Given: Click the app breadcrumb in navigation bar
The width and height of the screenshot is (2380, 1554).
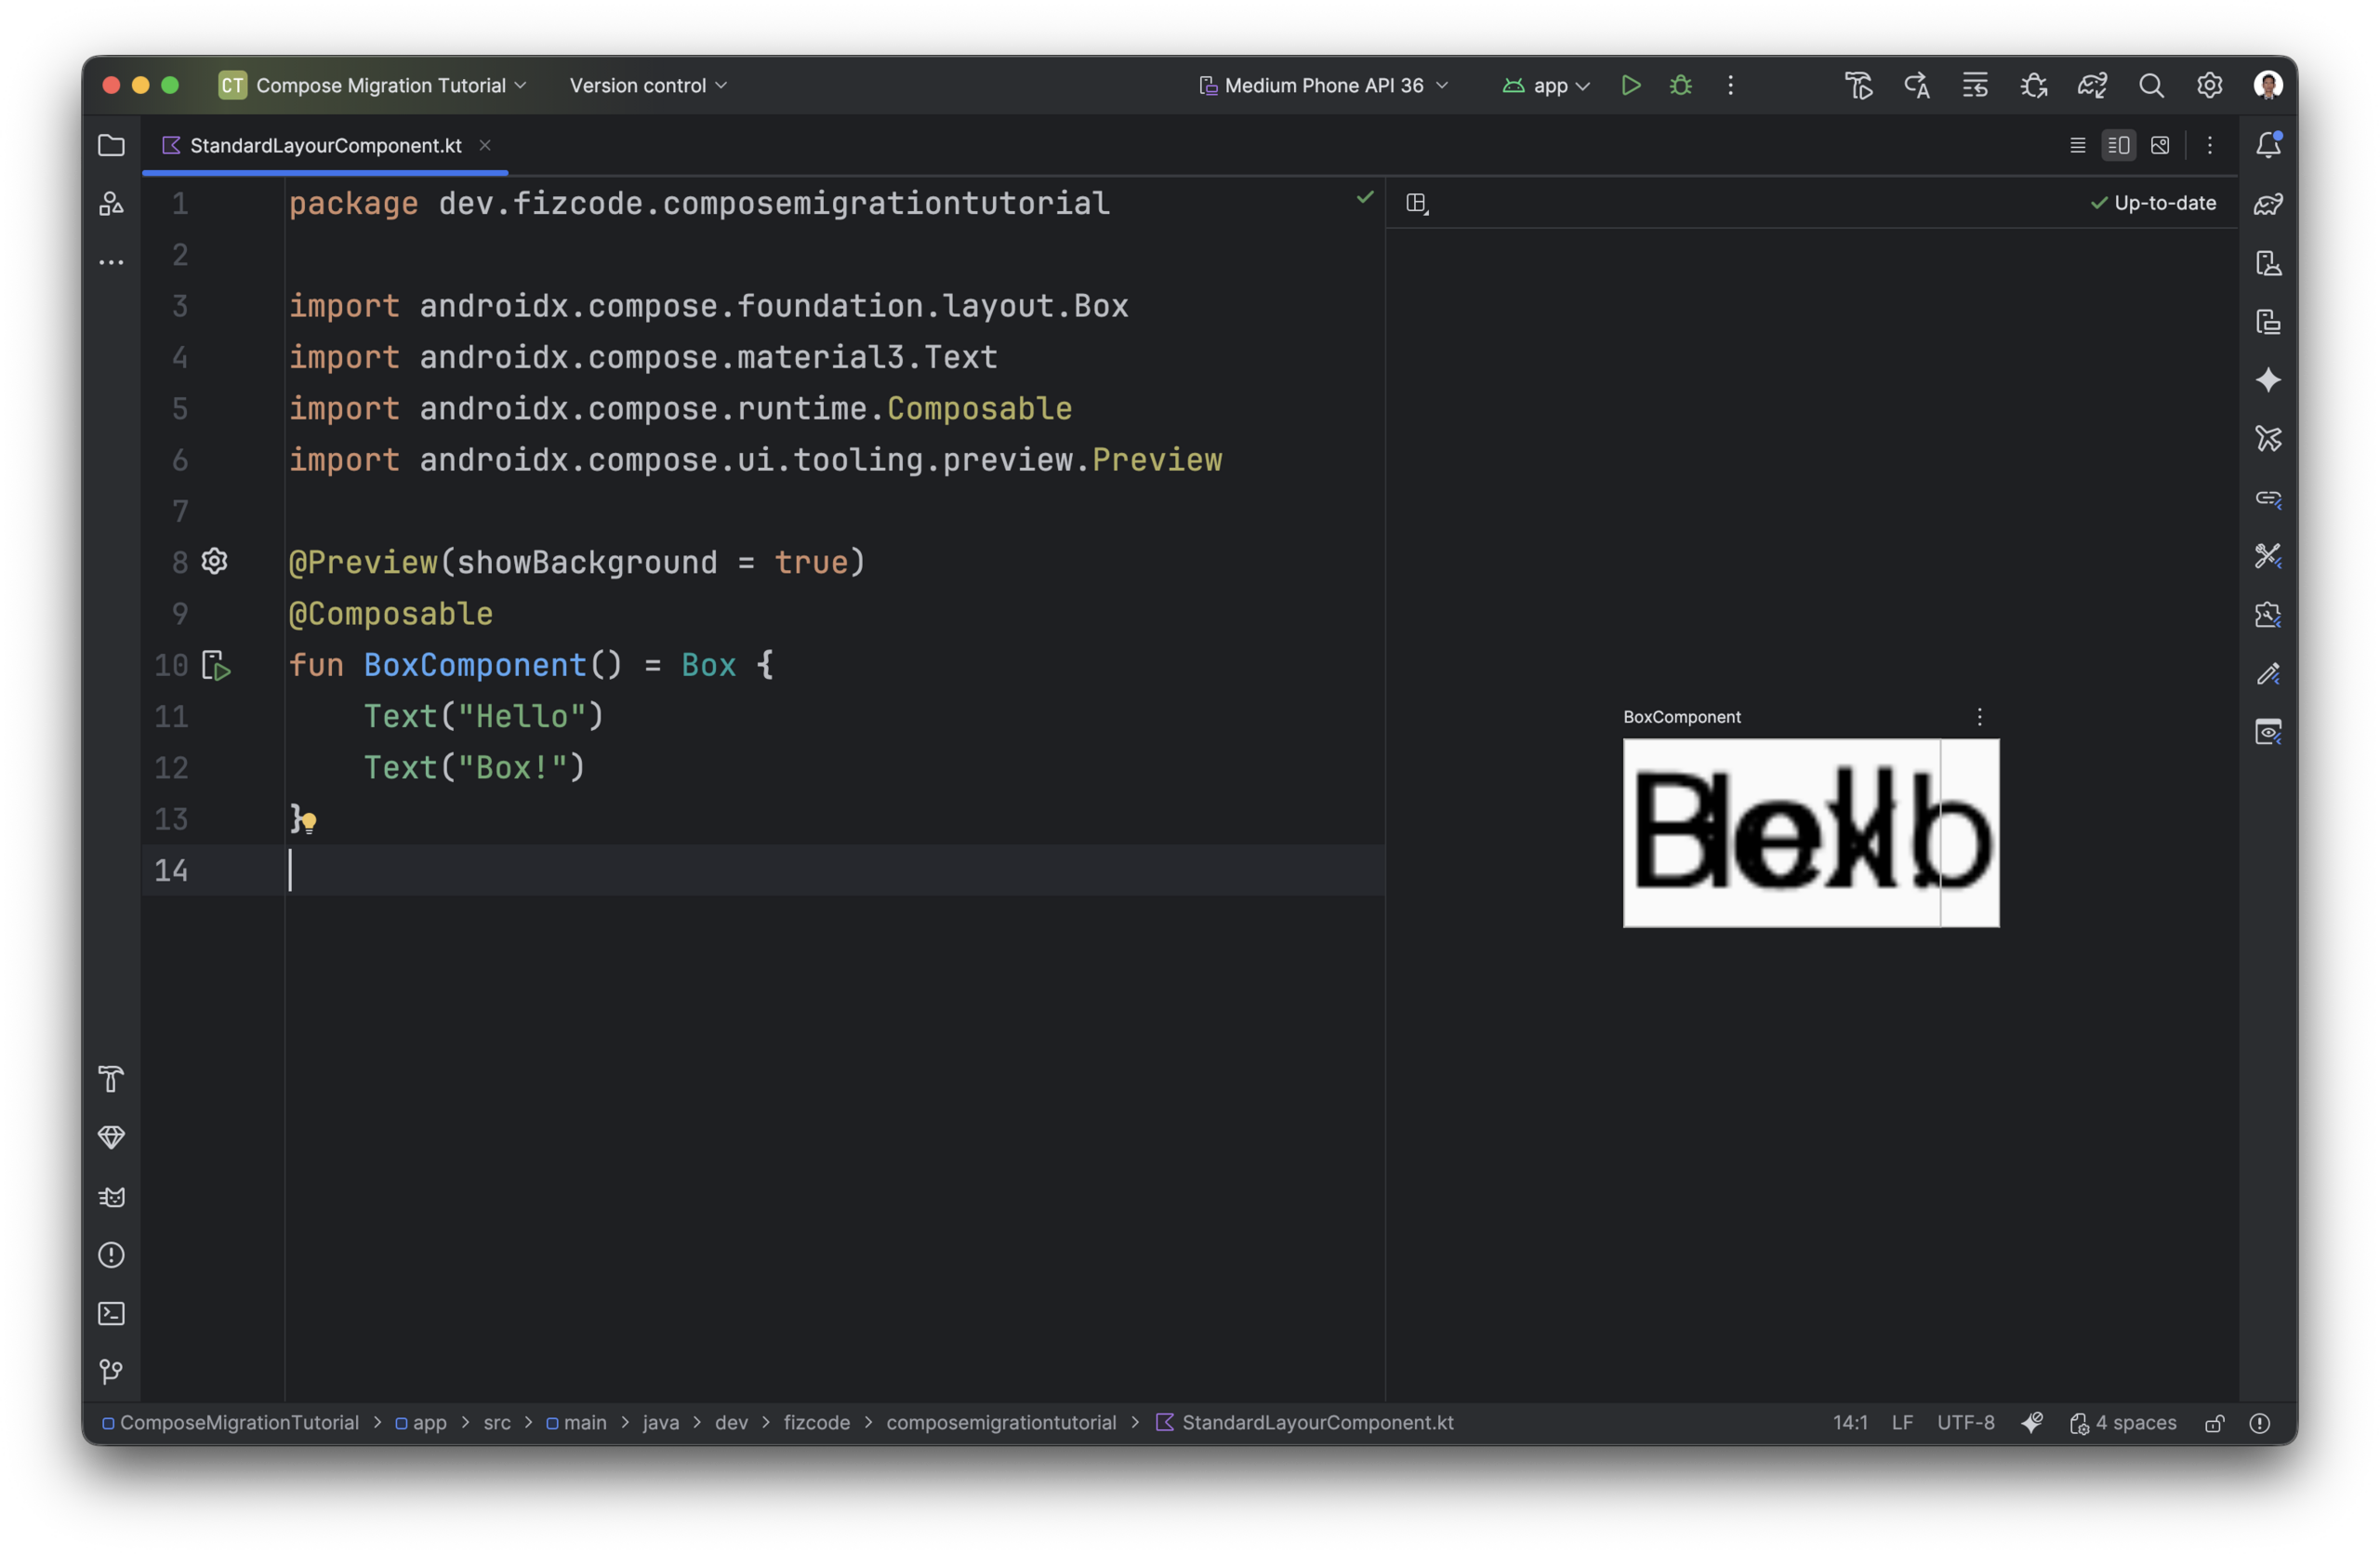Looking at the screenshot, I should coord(421,1422).
